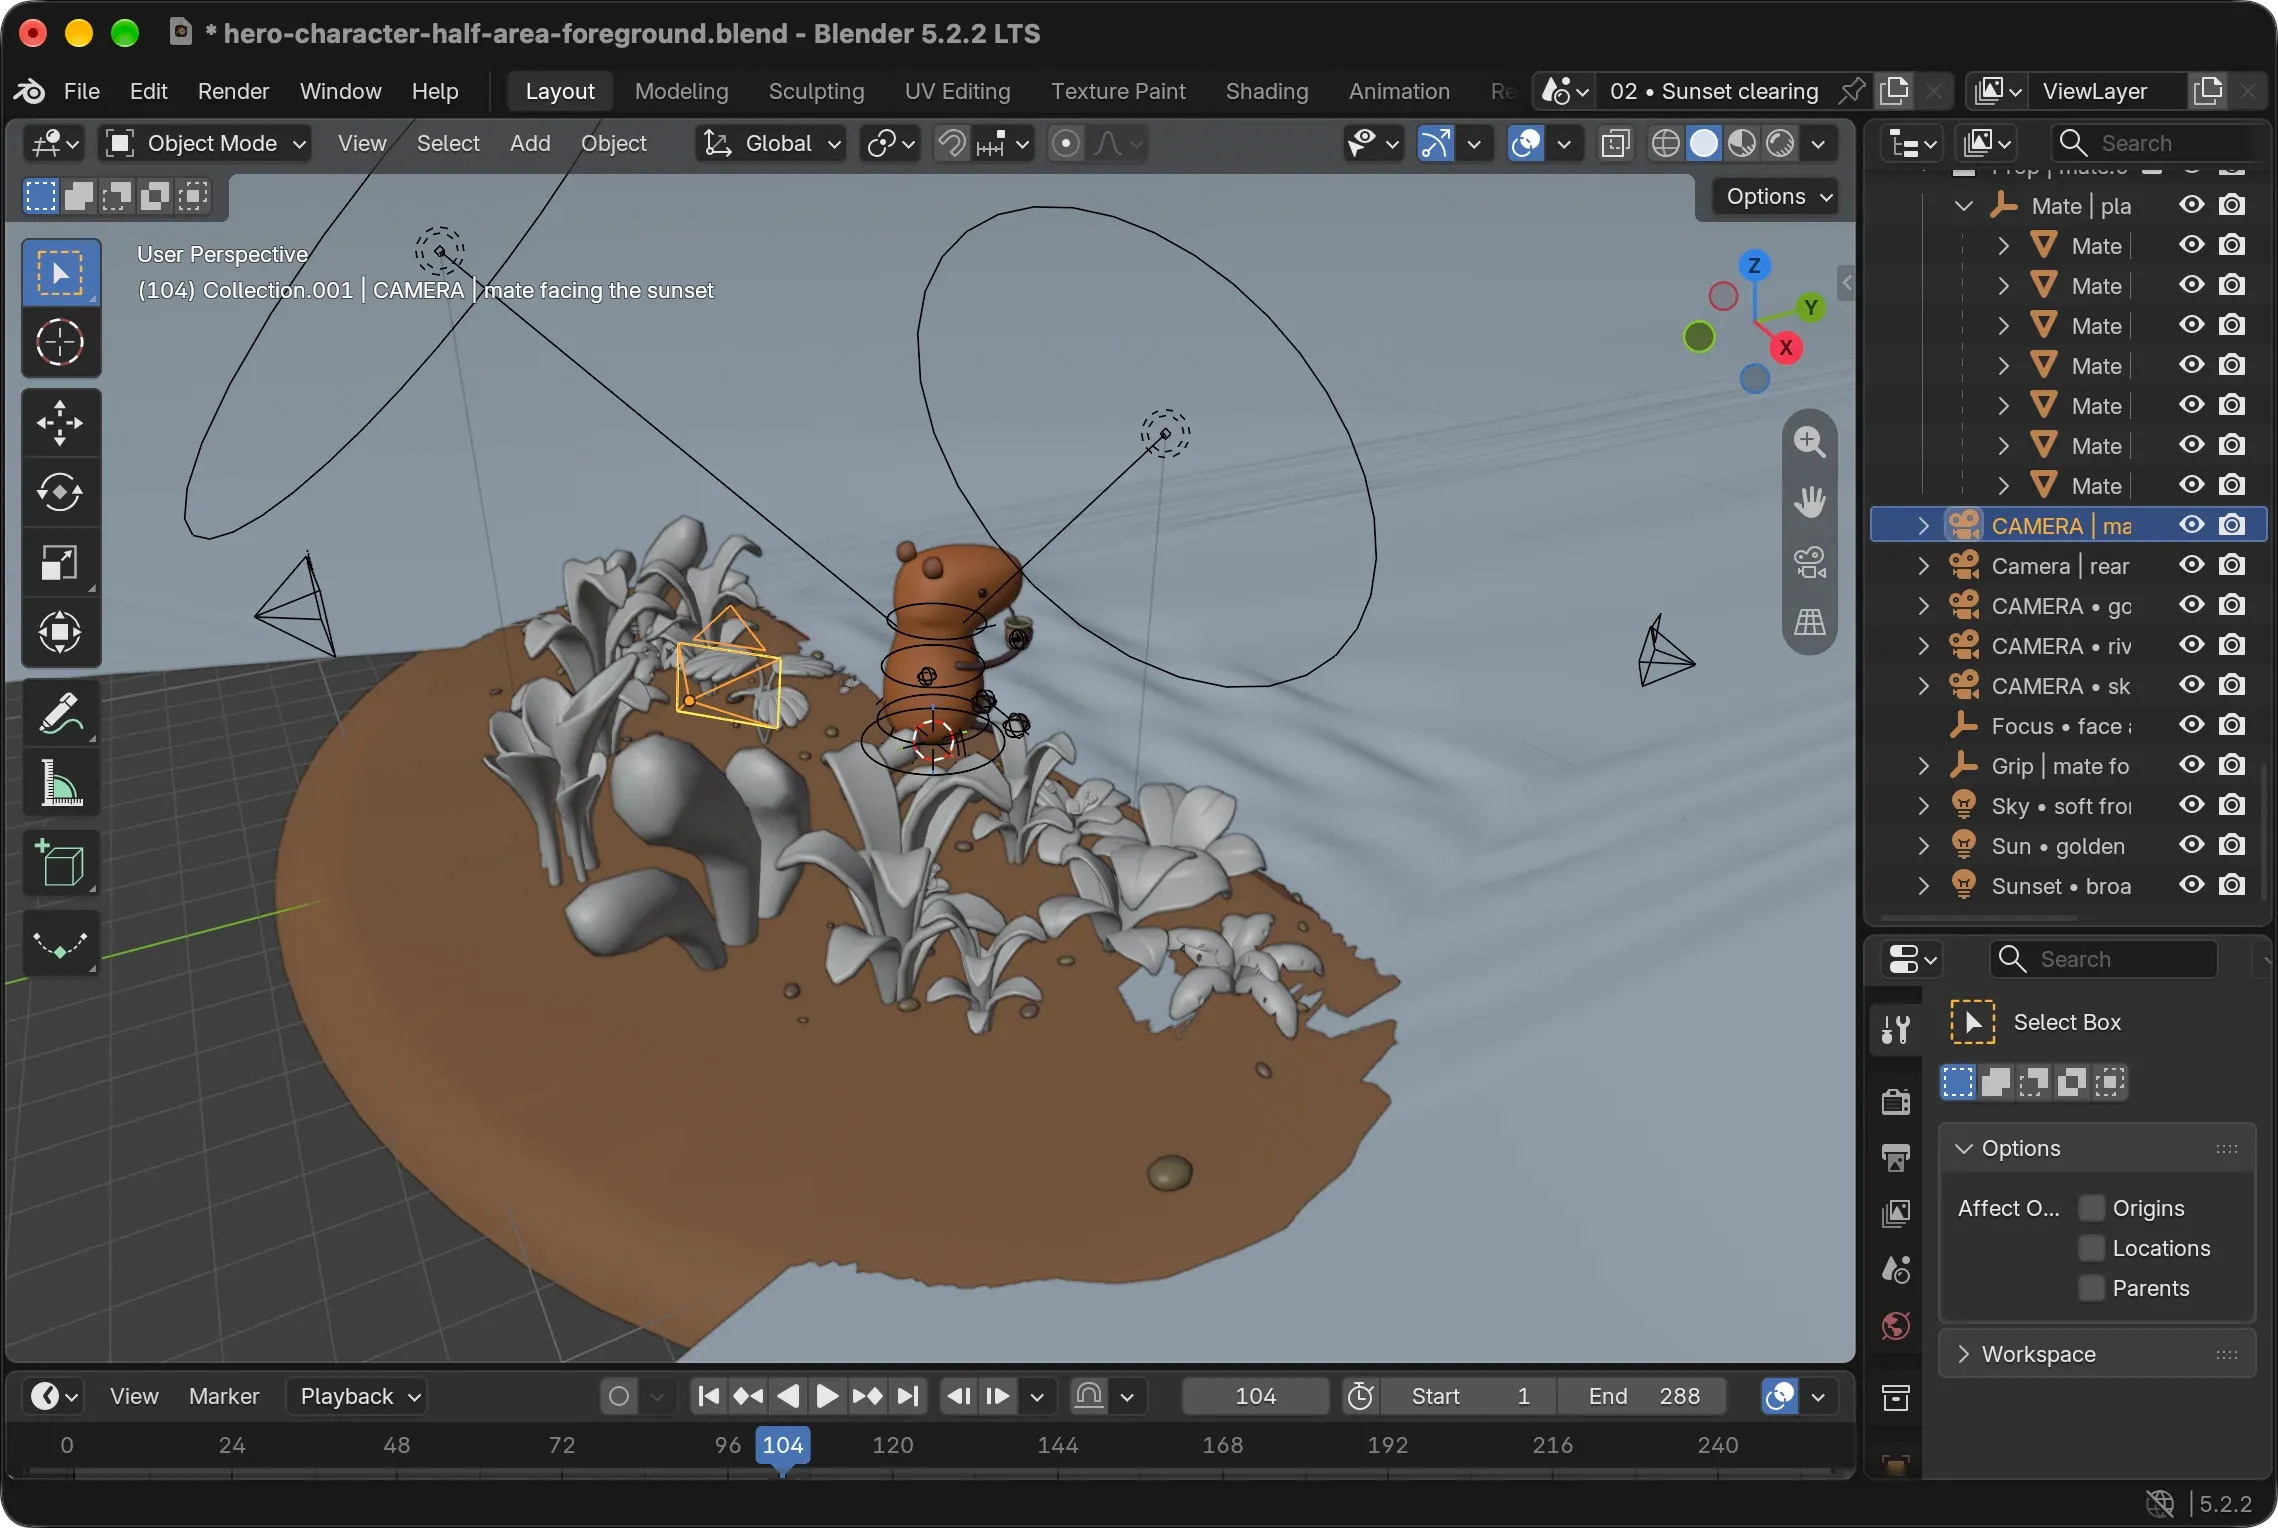Open the Add menu in viewport header

530,143
